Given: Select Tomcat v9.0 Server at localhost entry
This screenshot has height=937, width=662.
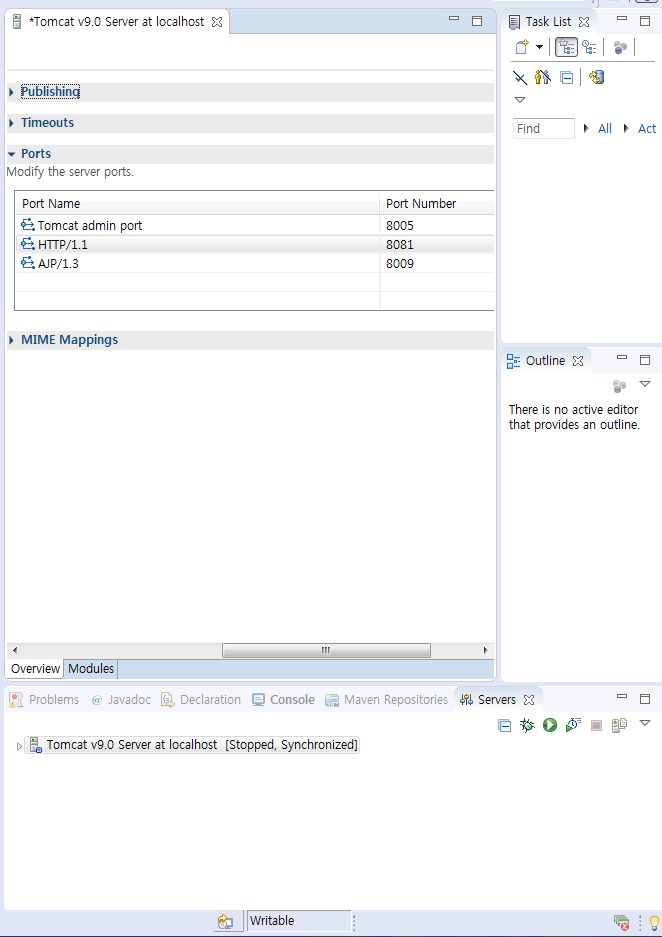Looking at the screenshot, I should tap(192, 745).
